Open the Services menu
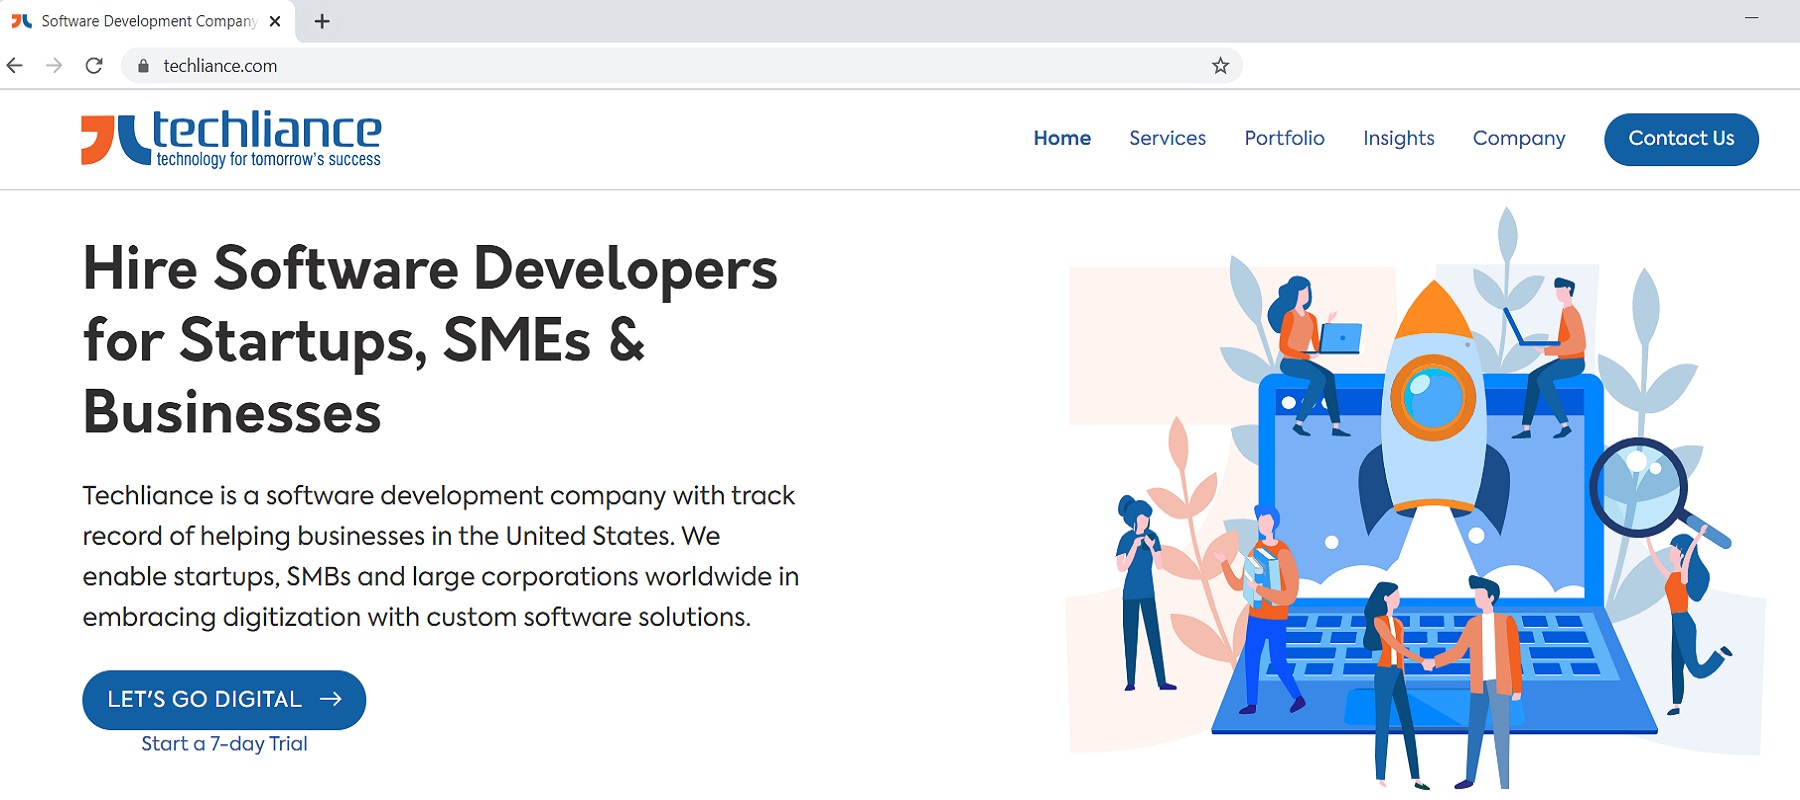 1167,138
